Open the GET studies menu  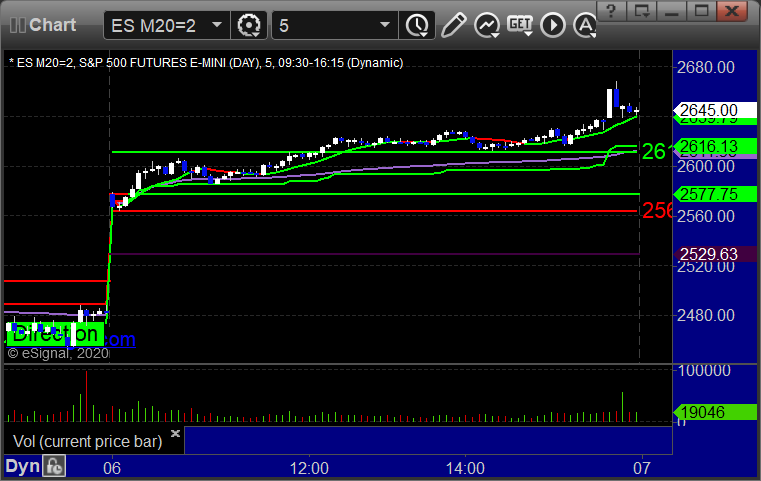click(520, 25)
